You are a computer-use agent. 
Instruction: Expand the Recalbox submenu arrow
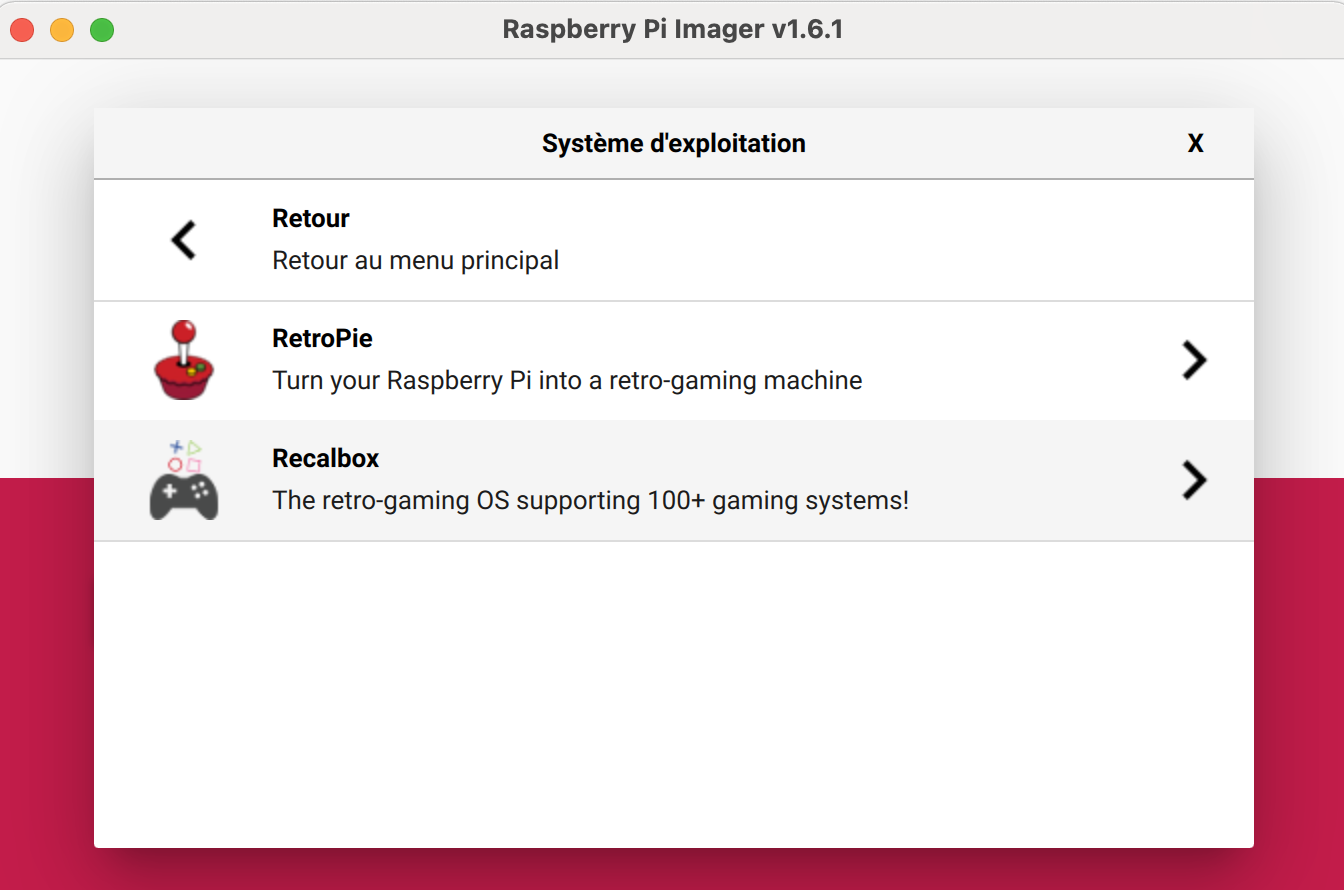[x=1194, y=481]
